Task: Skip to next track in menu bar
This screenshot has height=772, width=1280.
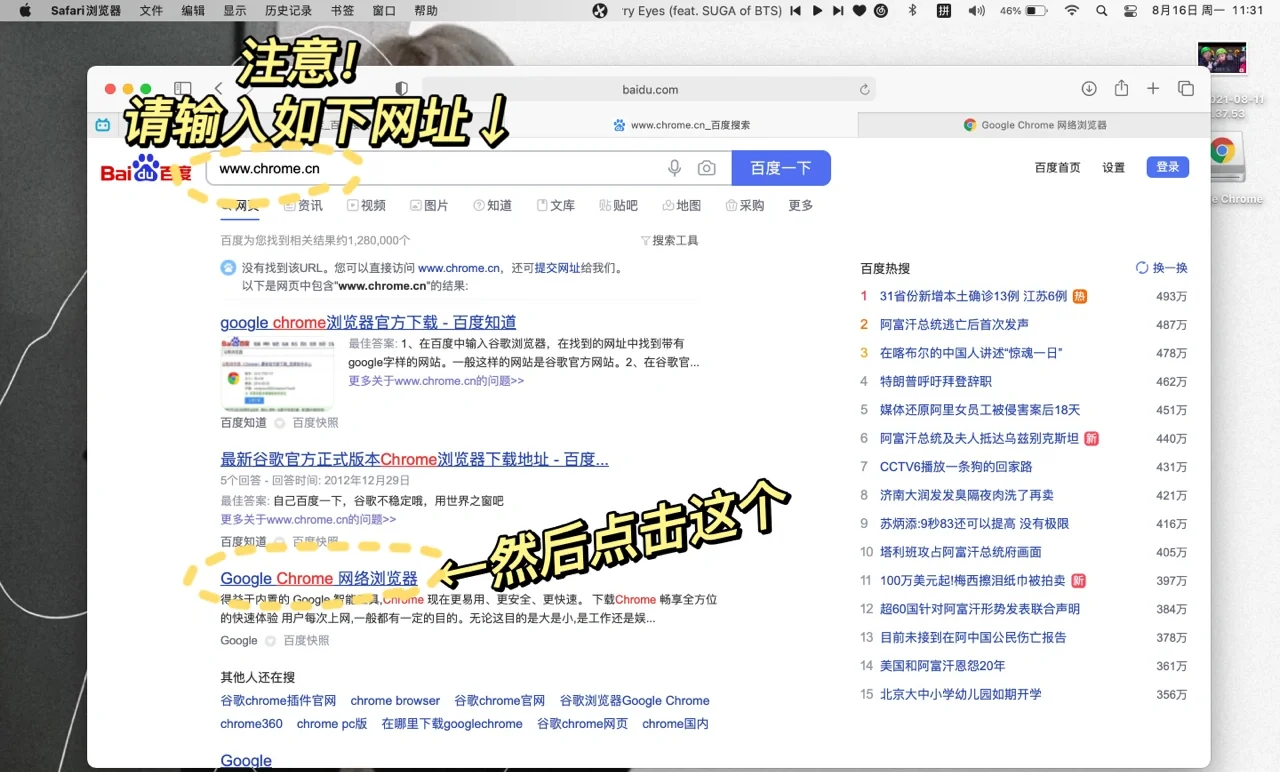Action: pos(839,11)
